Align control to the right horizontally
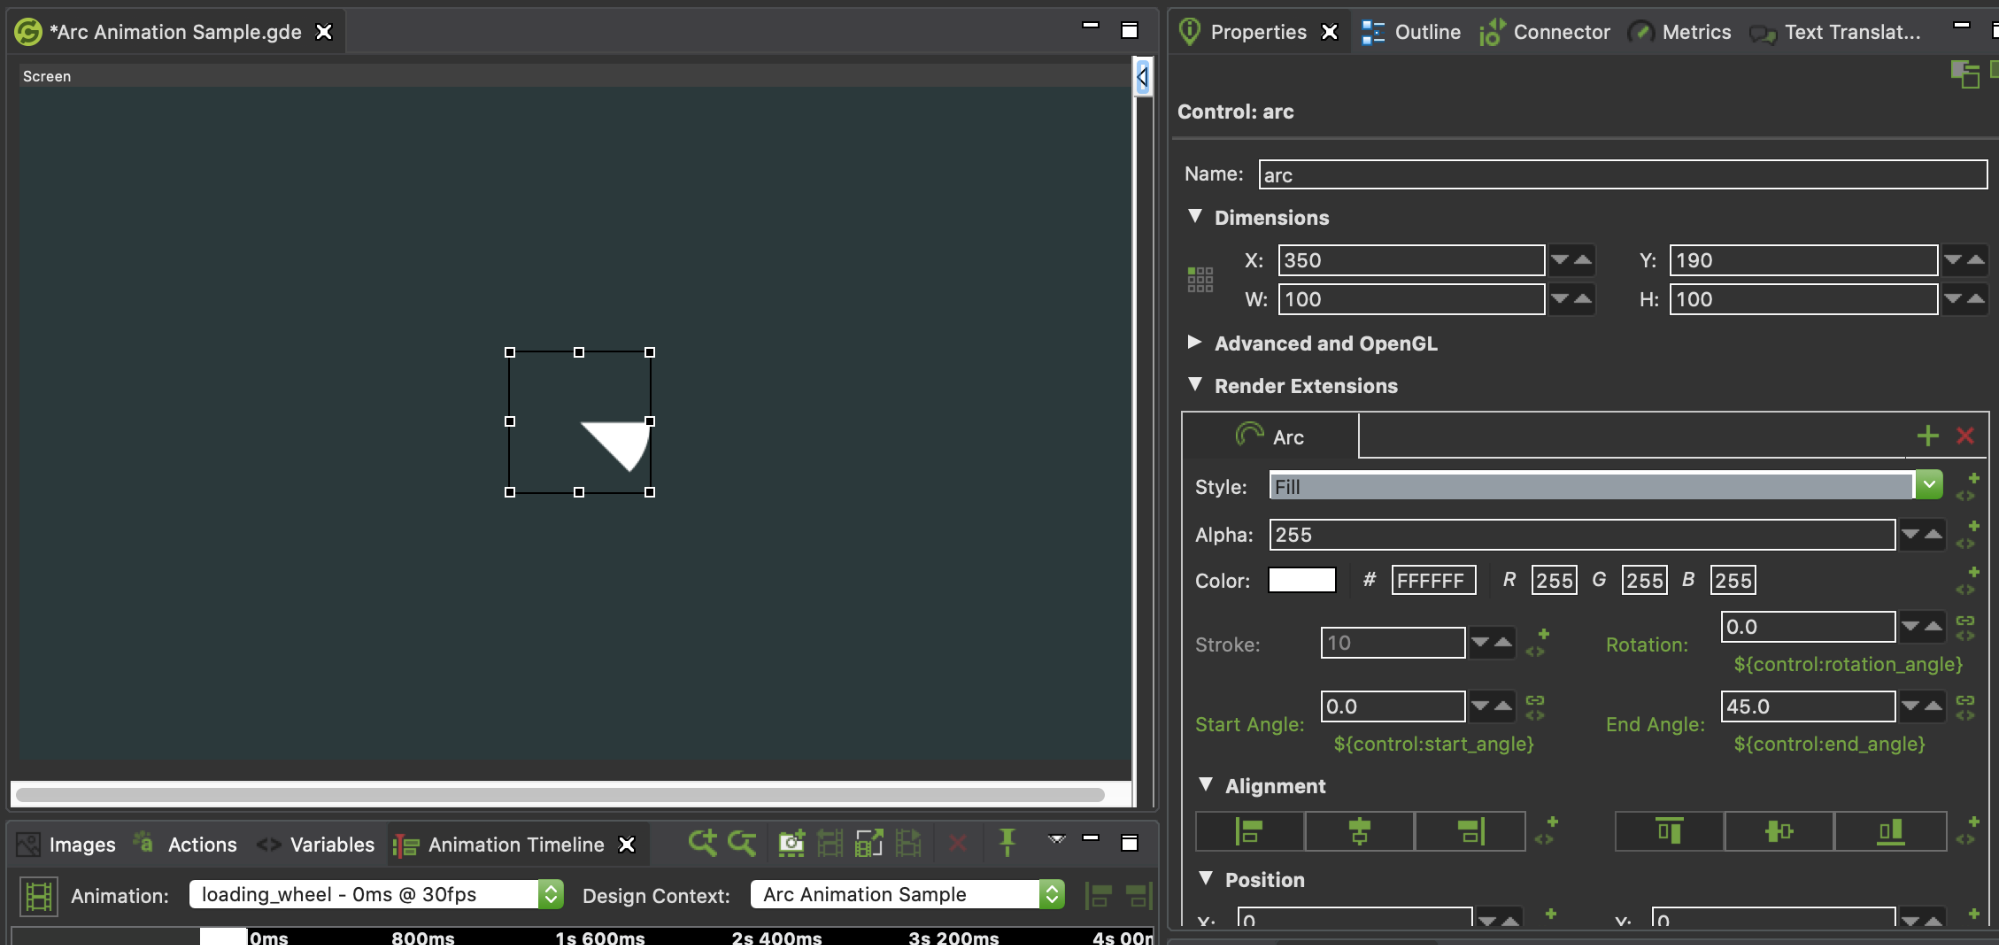This screenshot has height=946, width=1999. [x=1470, y=831]
